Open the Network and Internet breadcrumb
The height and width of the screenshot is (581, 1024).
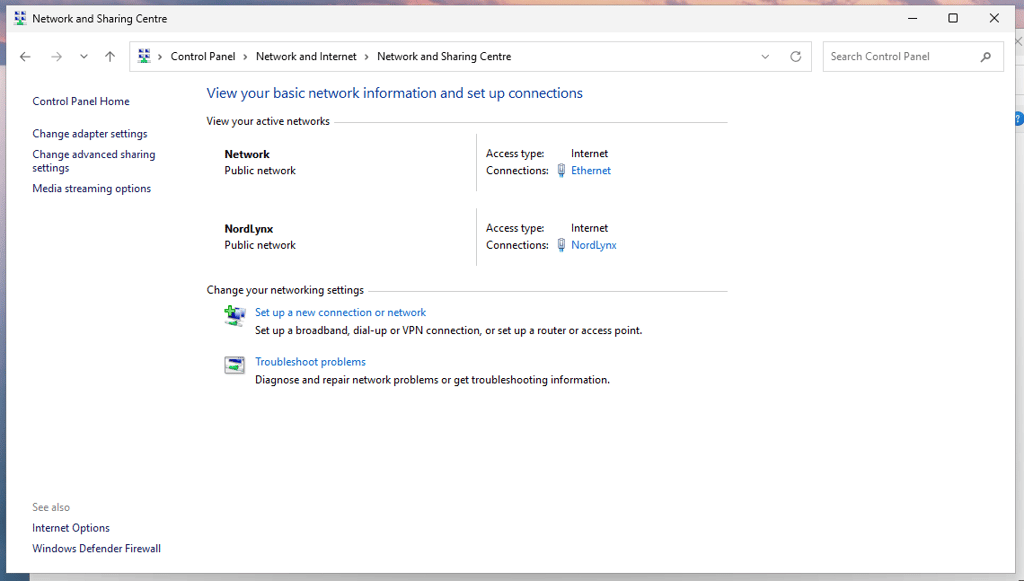[x=306, y=57]
